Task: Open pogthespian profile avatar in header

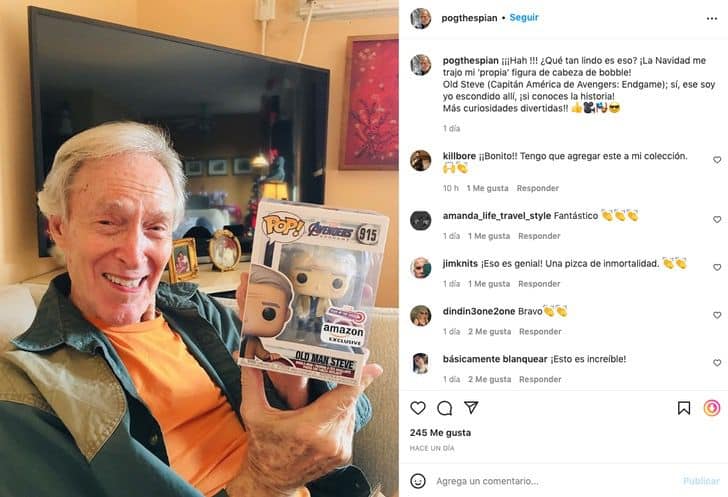Action: (x=421, y=19)
